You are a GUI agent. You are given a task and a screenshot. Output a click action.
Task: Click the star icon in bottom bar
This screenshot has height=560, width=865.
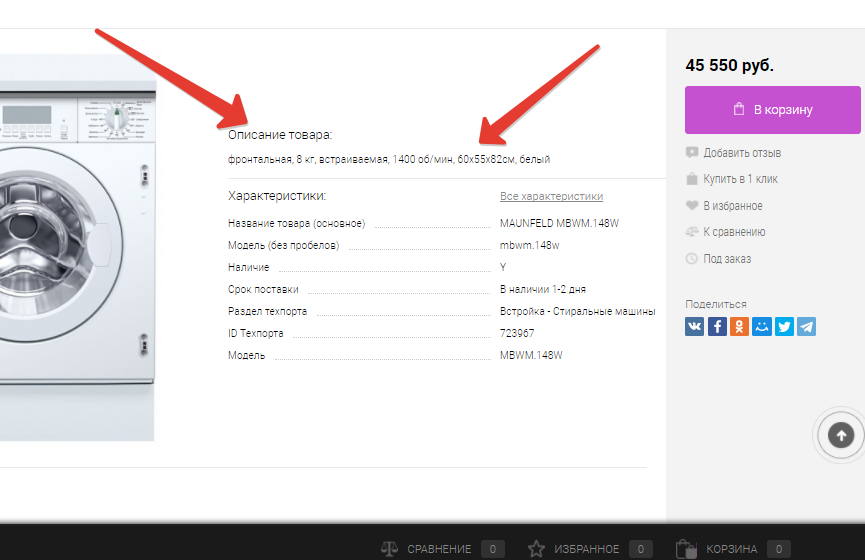pyautogui.click(x=536, y=548)
